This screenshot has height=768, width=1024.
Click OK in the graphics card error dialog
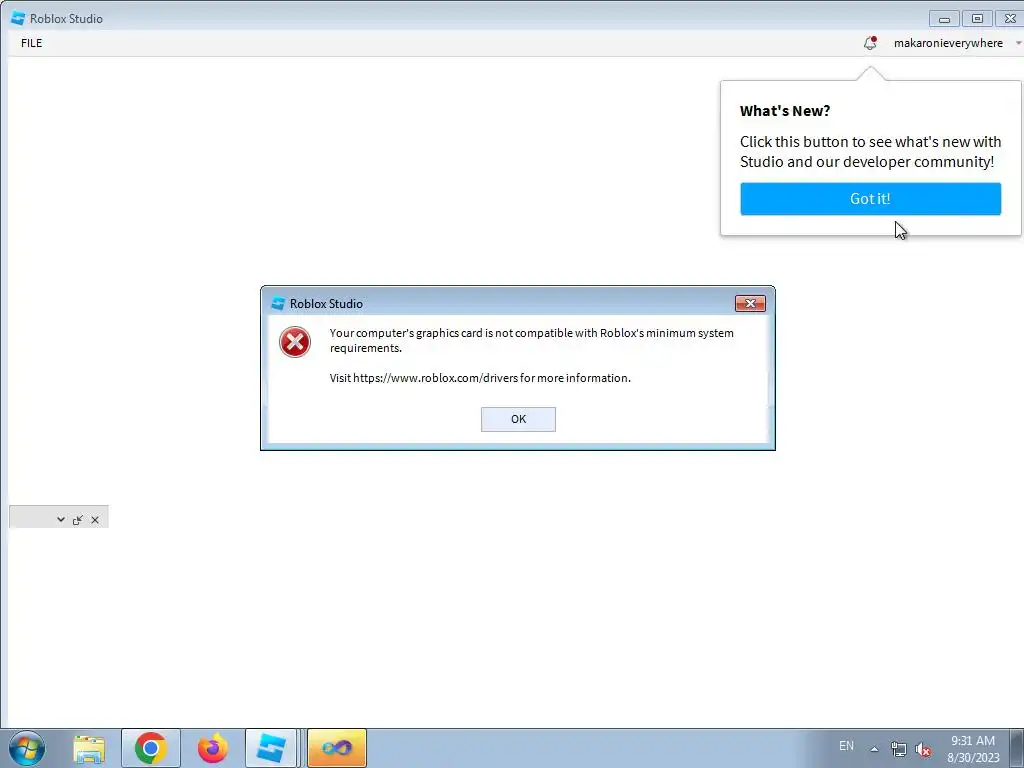tap(518, 419)
